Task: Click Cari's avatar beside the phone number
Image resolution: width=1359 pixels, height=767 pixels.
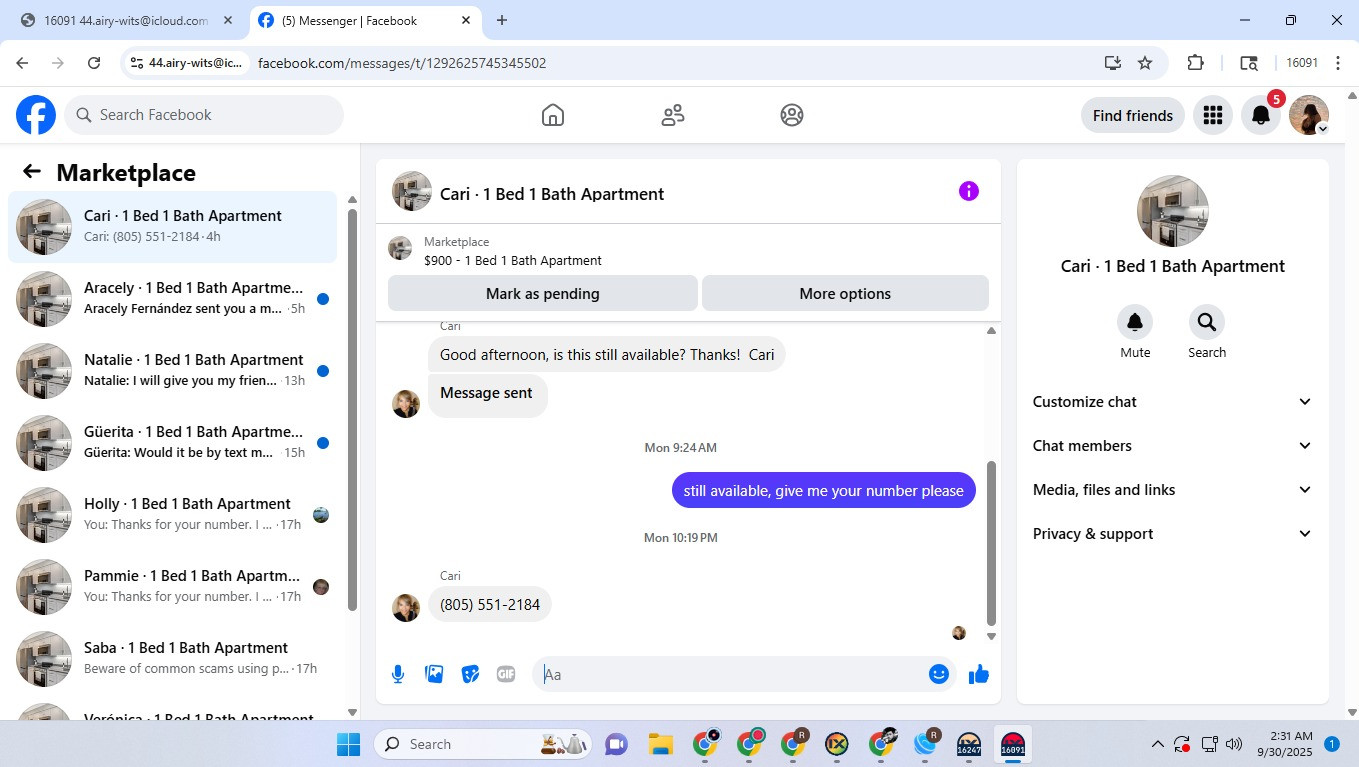Action: (406, 608)
